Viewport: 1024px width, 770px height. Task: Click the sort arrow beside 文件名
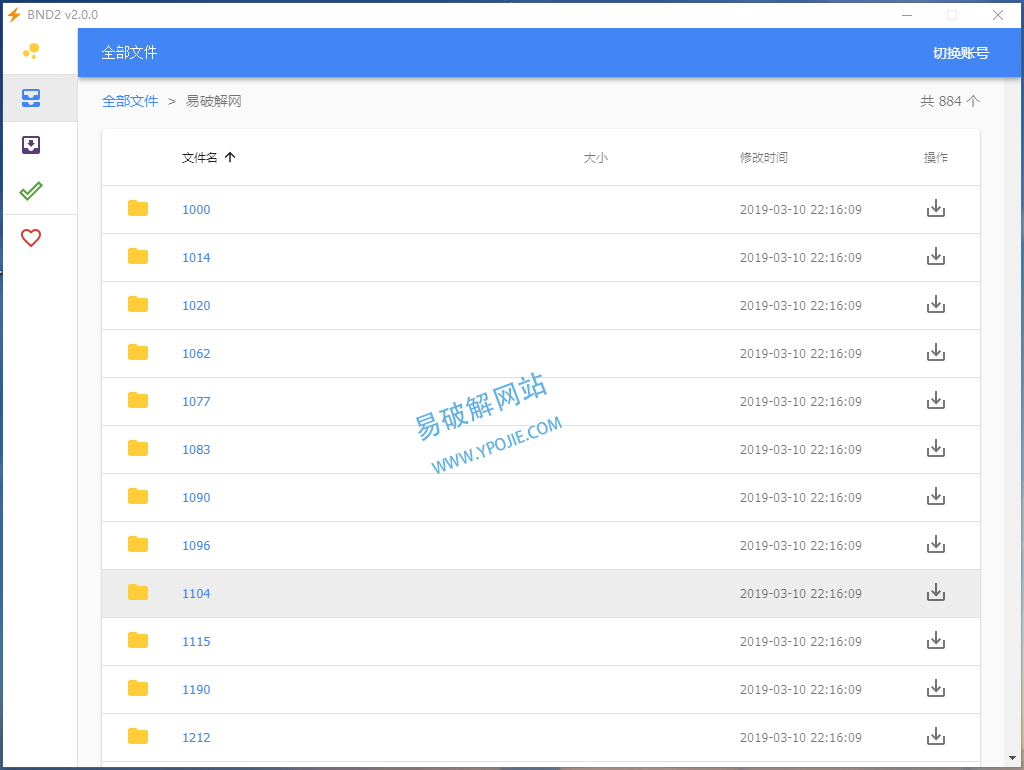(x=230, y=158)
